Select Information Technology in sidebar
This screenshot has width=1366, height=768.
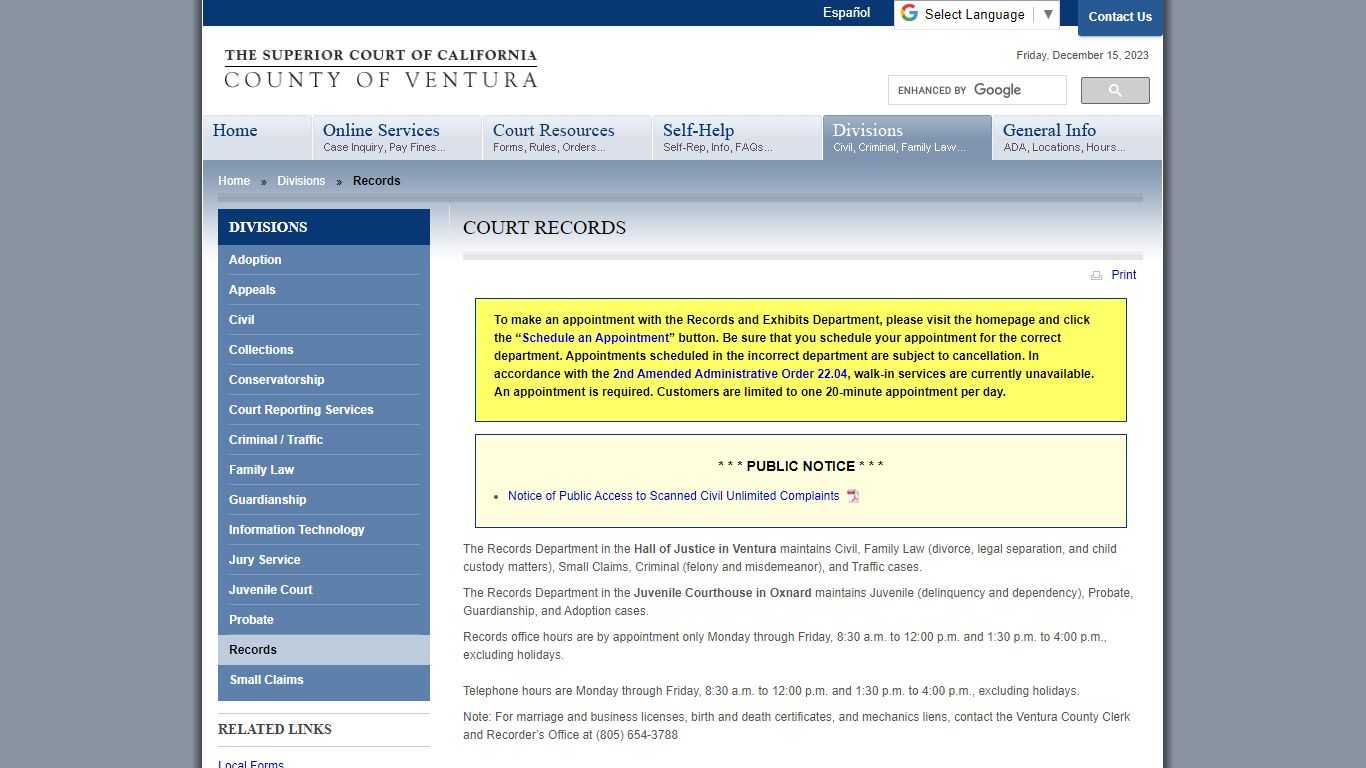324,530
